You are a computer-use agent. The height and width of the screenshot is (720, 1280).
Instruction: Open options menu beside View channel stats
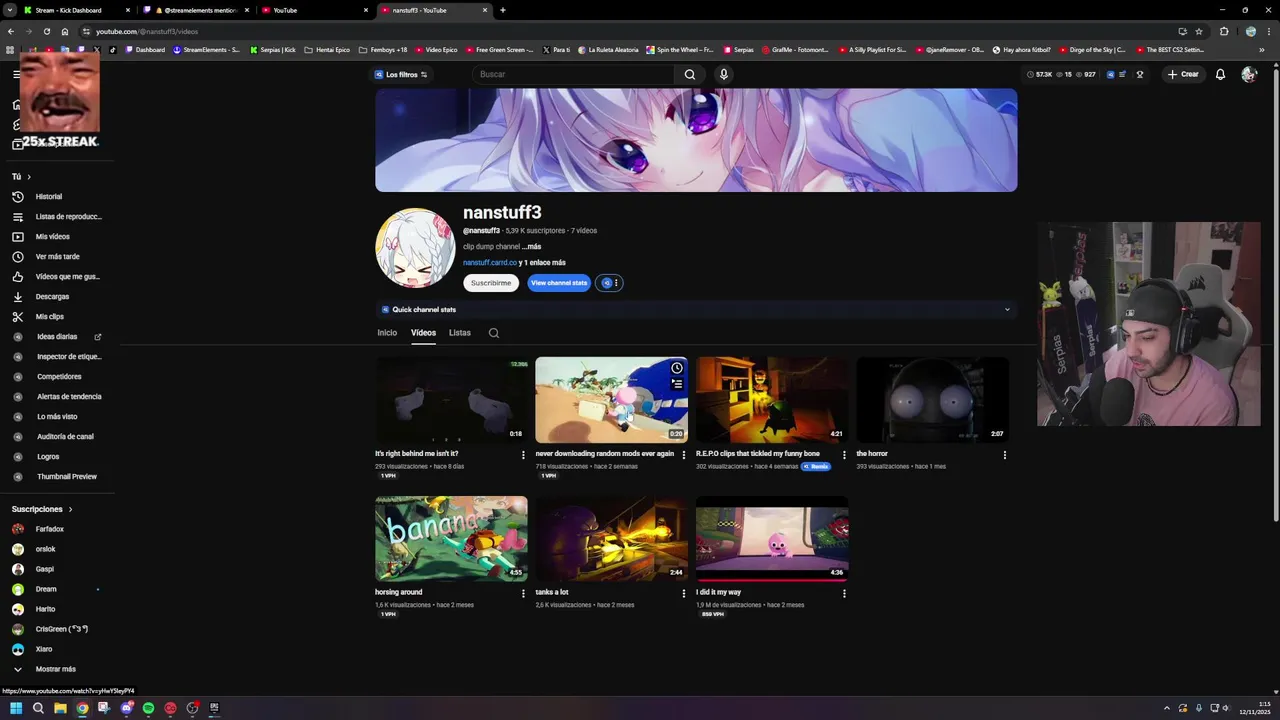tap(609, 283)
